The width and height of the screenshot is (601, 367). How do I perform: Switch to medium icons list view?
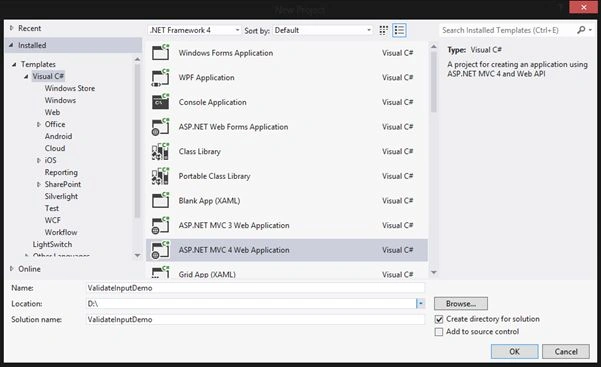coord(399,30)
